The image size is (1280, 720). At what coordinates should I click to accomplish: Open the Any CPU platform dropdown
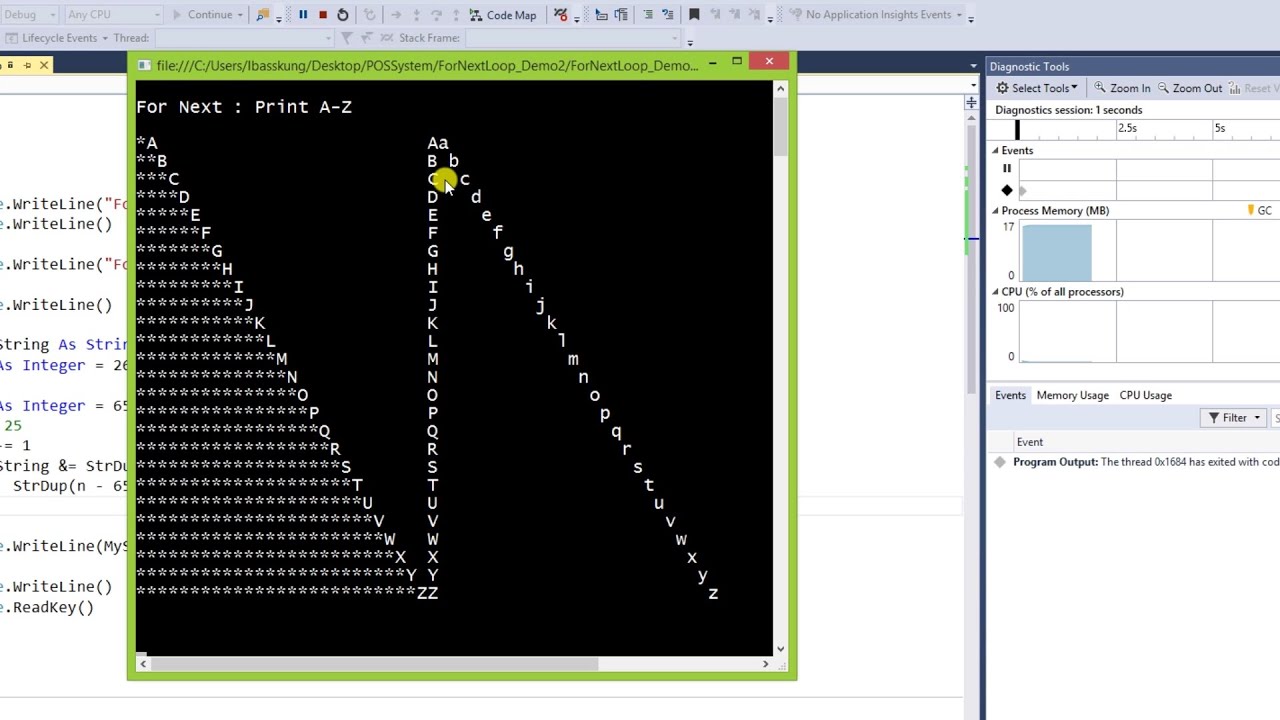[113, 15]
